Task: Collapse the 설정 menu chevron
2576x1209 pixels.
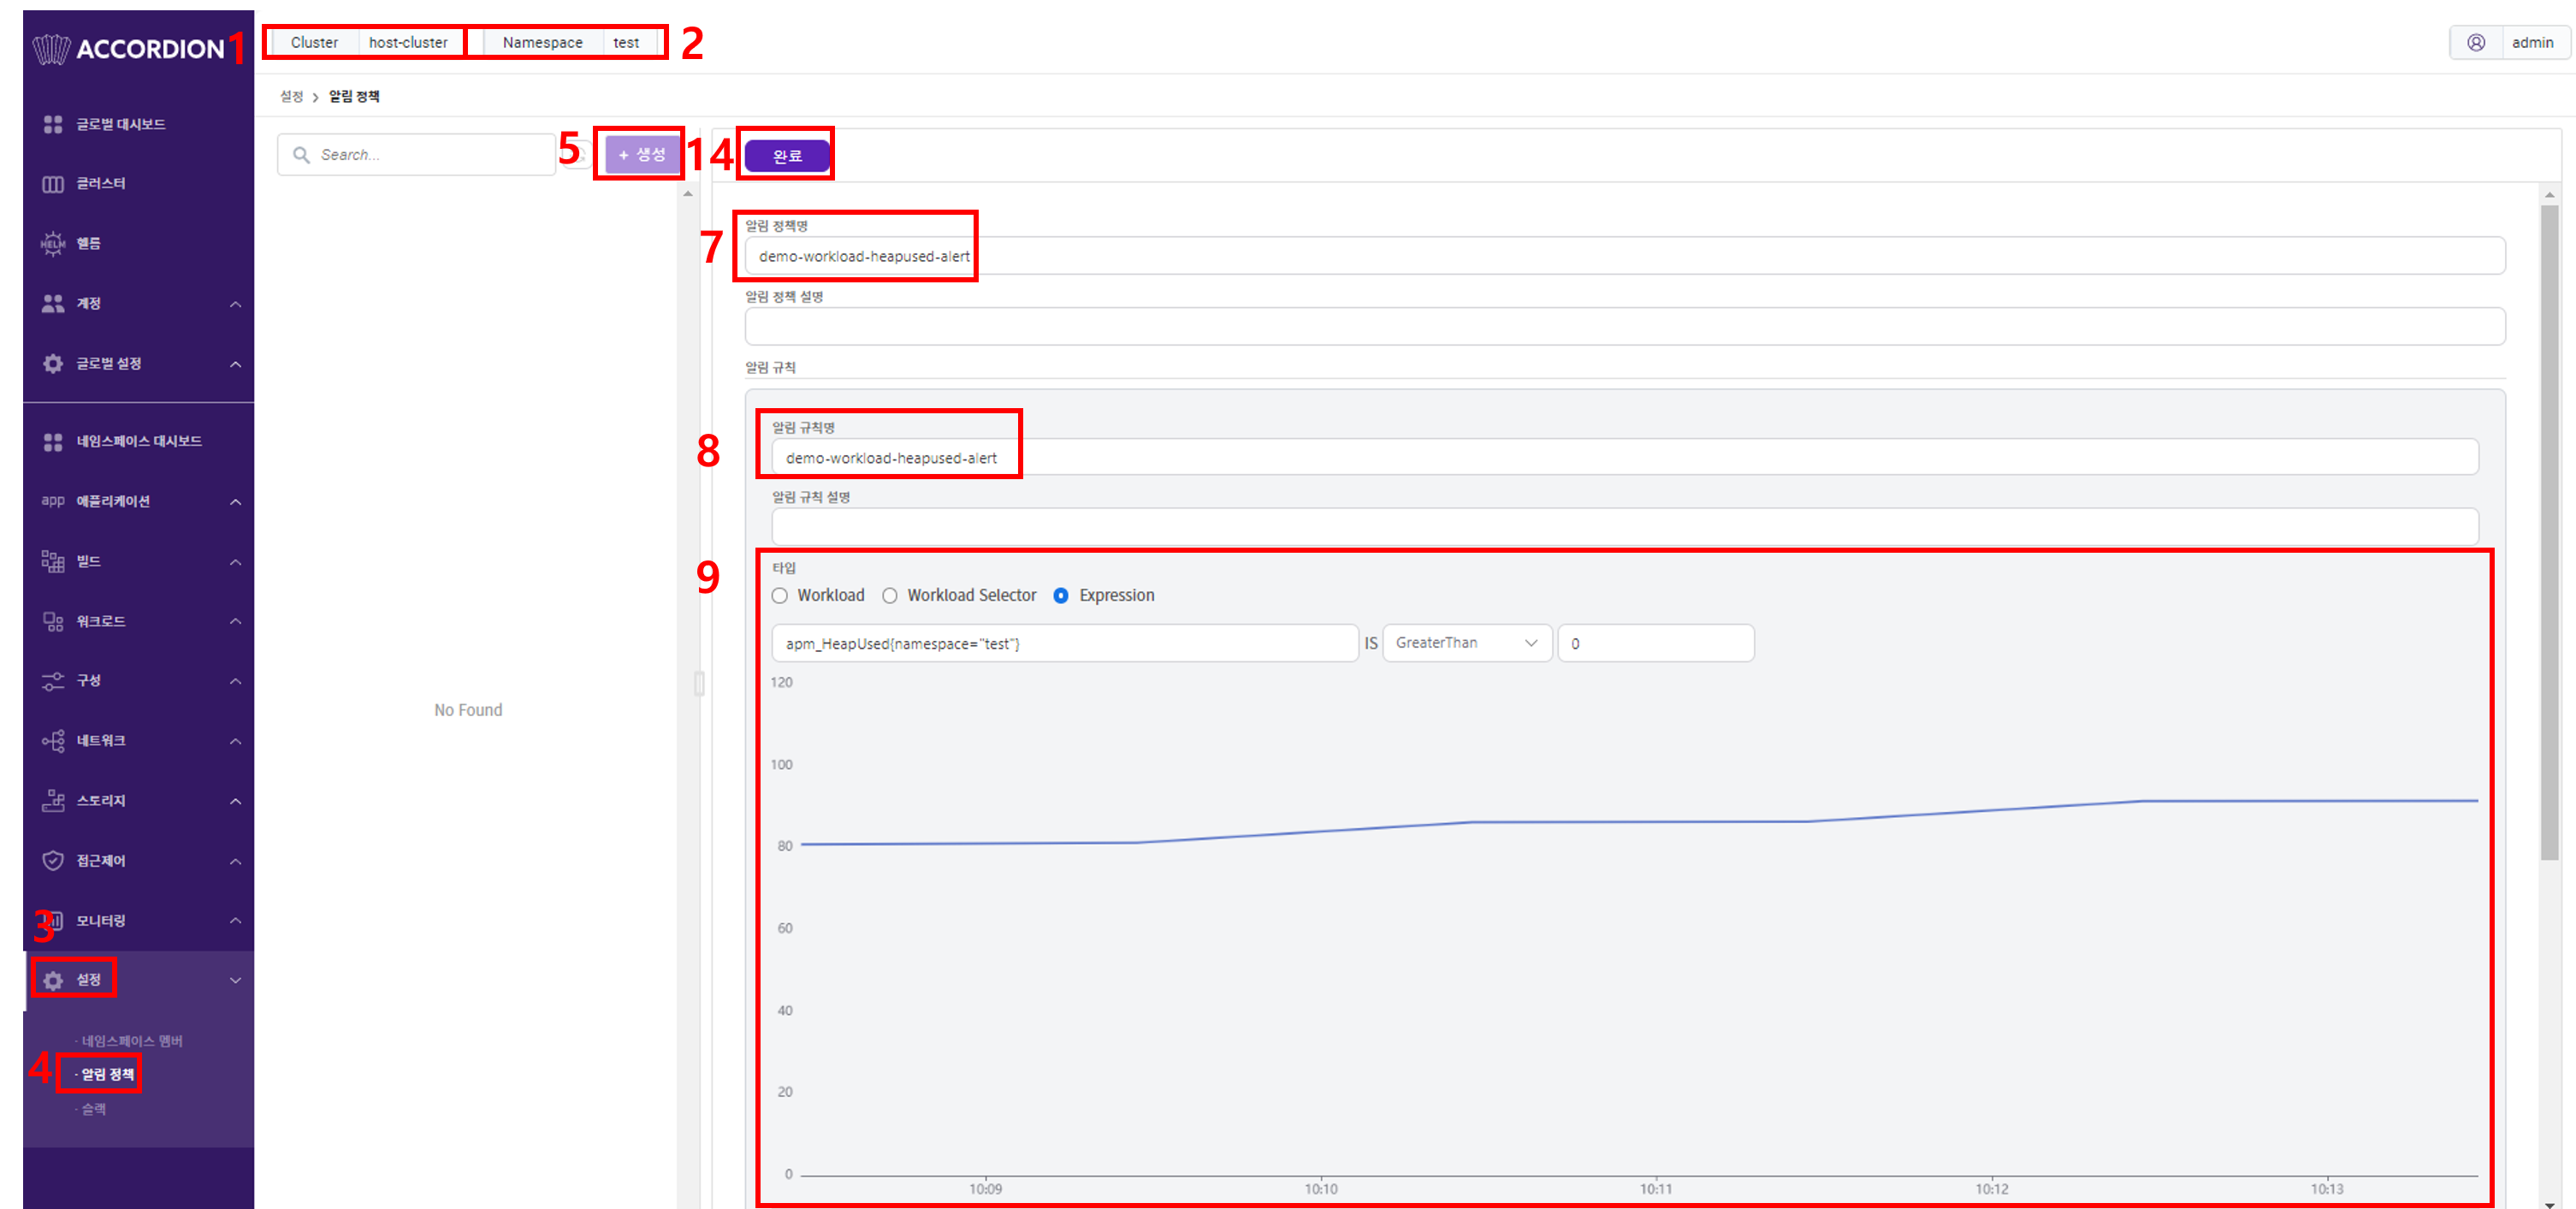Action: [236, 980]
